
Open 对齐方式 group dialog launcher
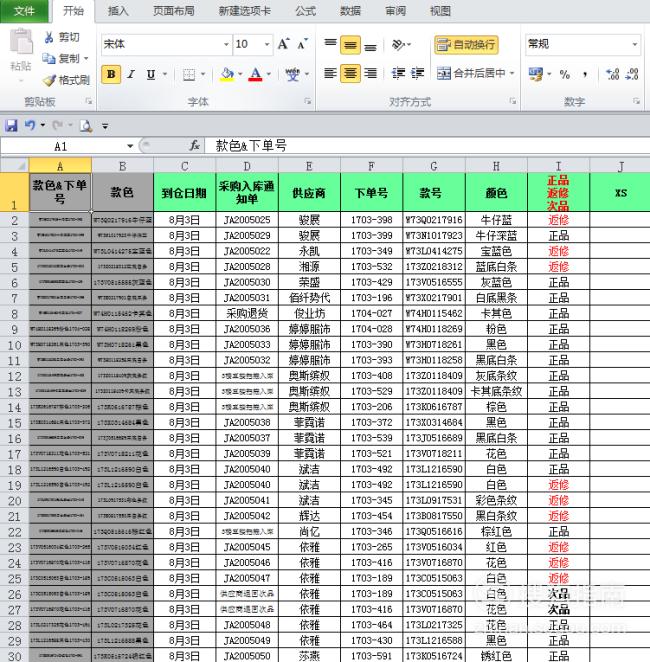[x=512, y=101]
